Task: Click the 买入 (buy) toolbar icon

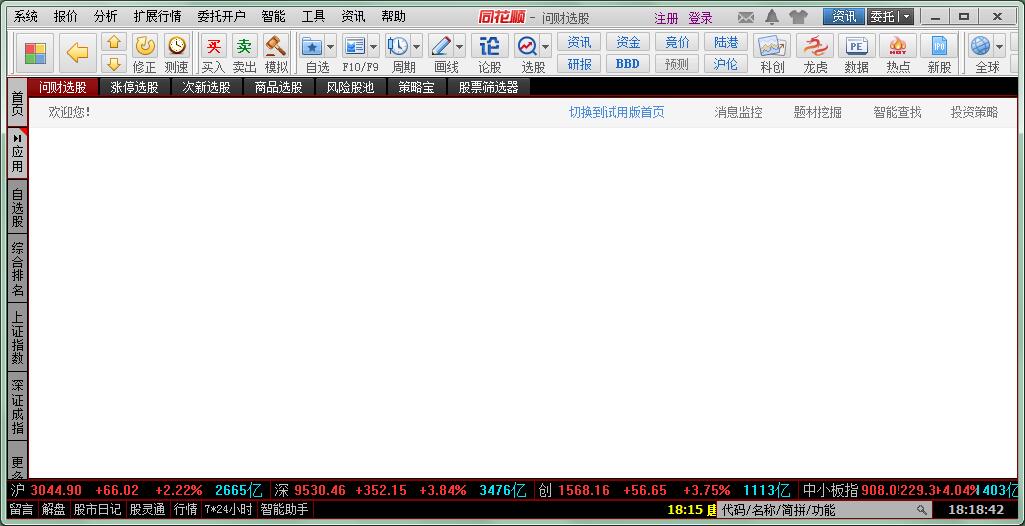Action: pos(213,52)
